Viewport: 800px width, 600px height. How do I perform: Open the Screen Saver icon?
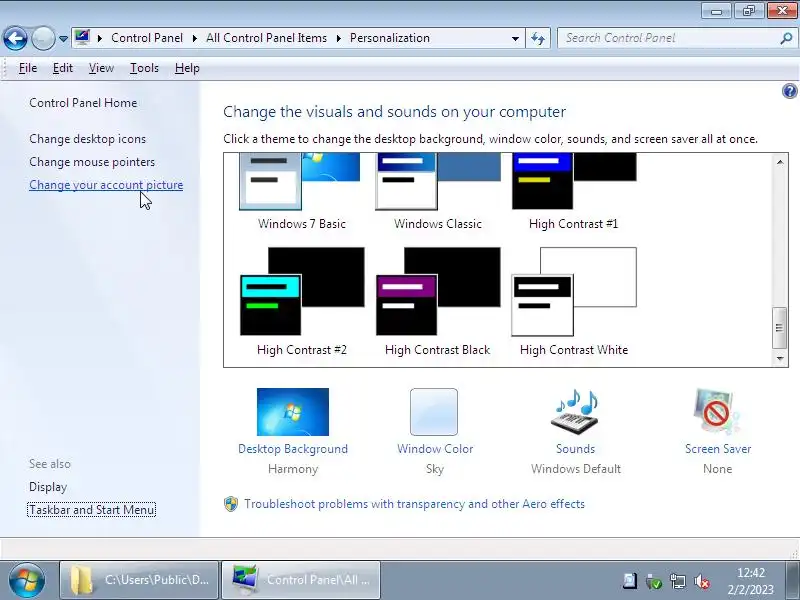click(717, 412)
